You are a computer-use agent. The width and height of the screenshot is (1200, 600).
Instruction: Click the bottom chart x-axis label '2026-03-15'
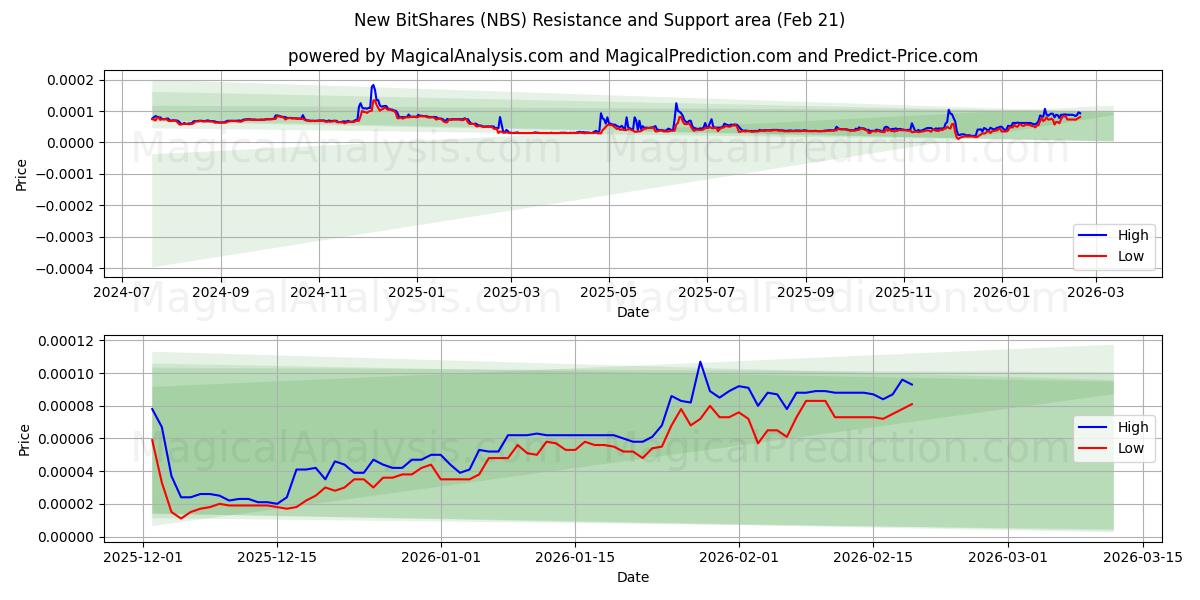(x=1141, y=557)
